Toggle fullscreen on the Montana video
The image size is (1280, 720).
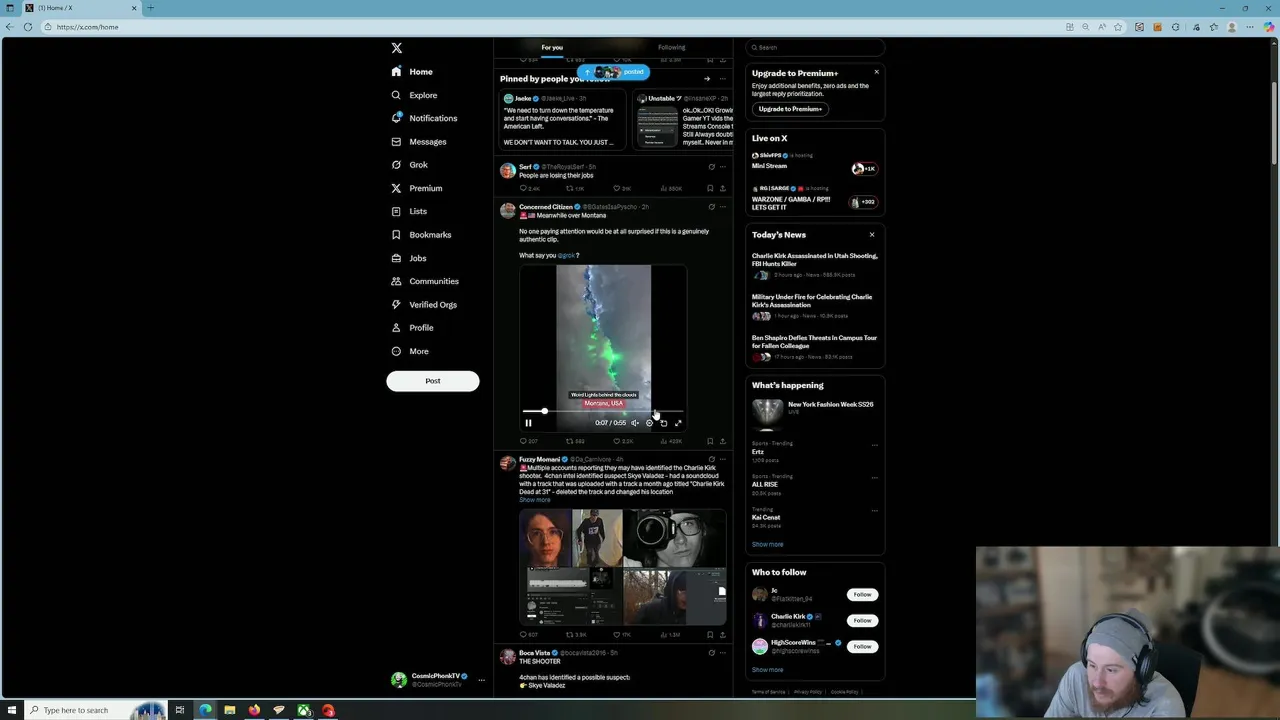[x=678, y=423]
